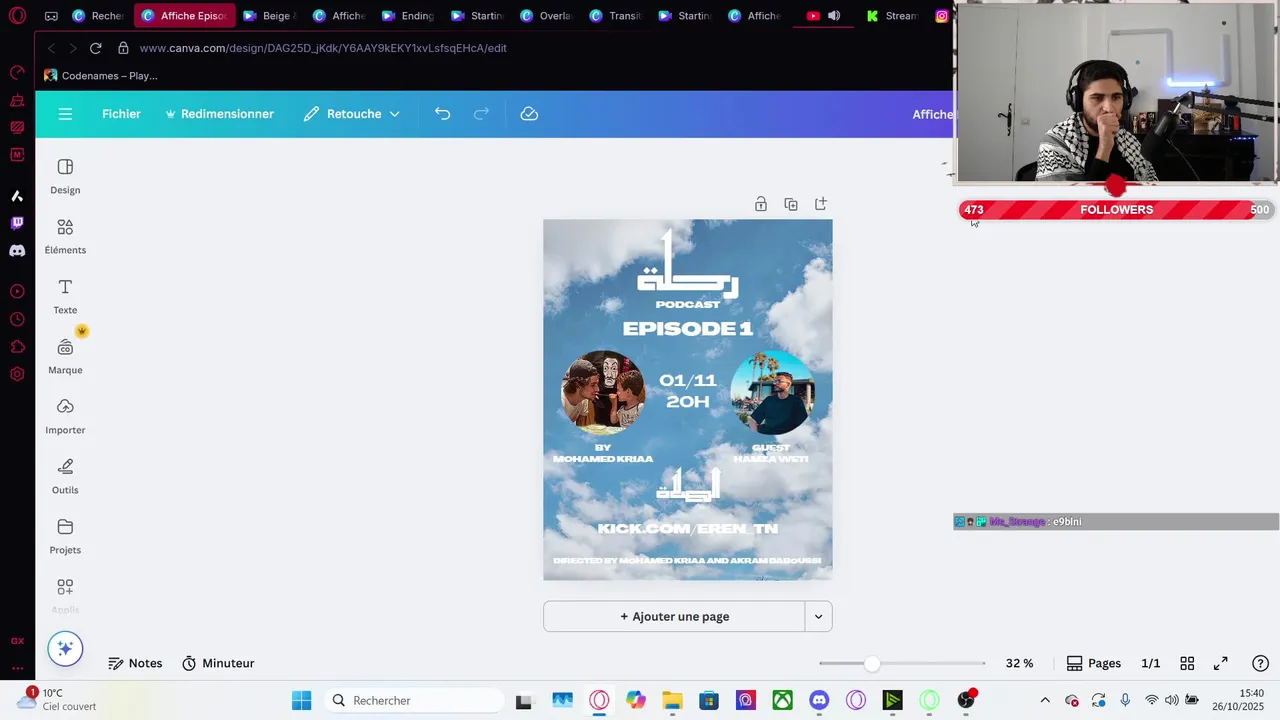Image resolution: width=1280 pixels, height=720 pixels.
Task: Open history clock in Opera sidebar
Action: click(x=17, y=319)
